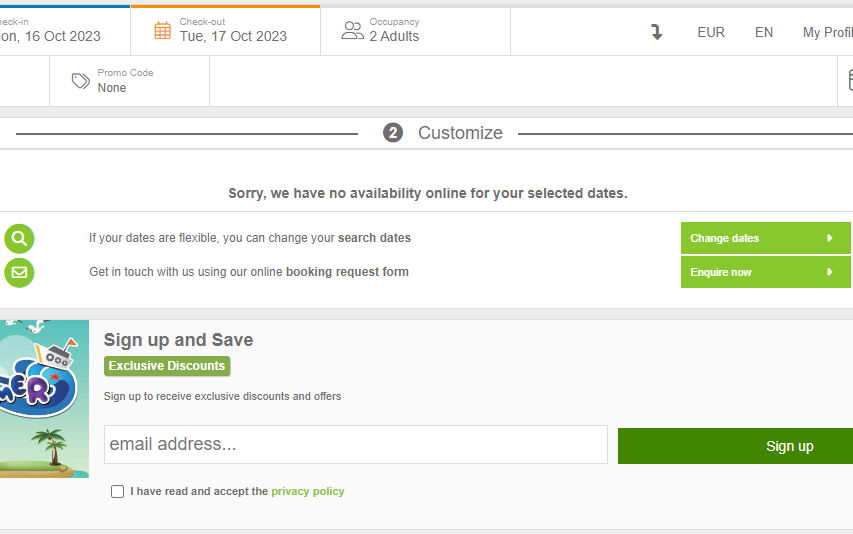Screen dimensions: 853x534
Task: Click the down-turn arrow icon beside EUR
Action: (657, 32)
